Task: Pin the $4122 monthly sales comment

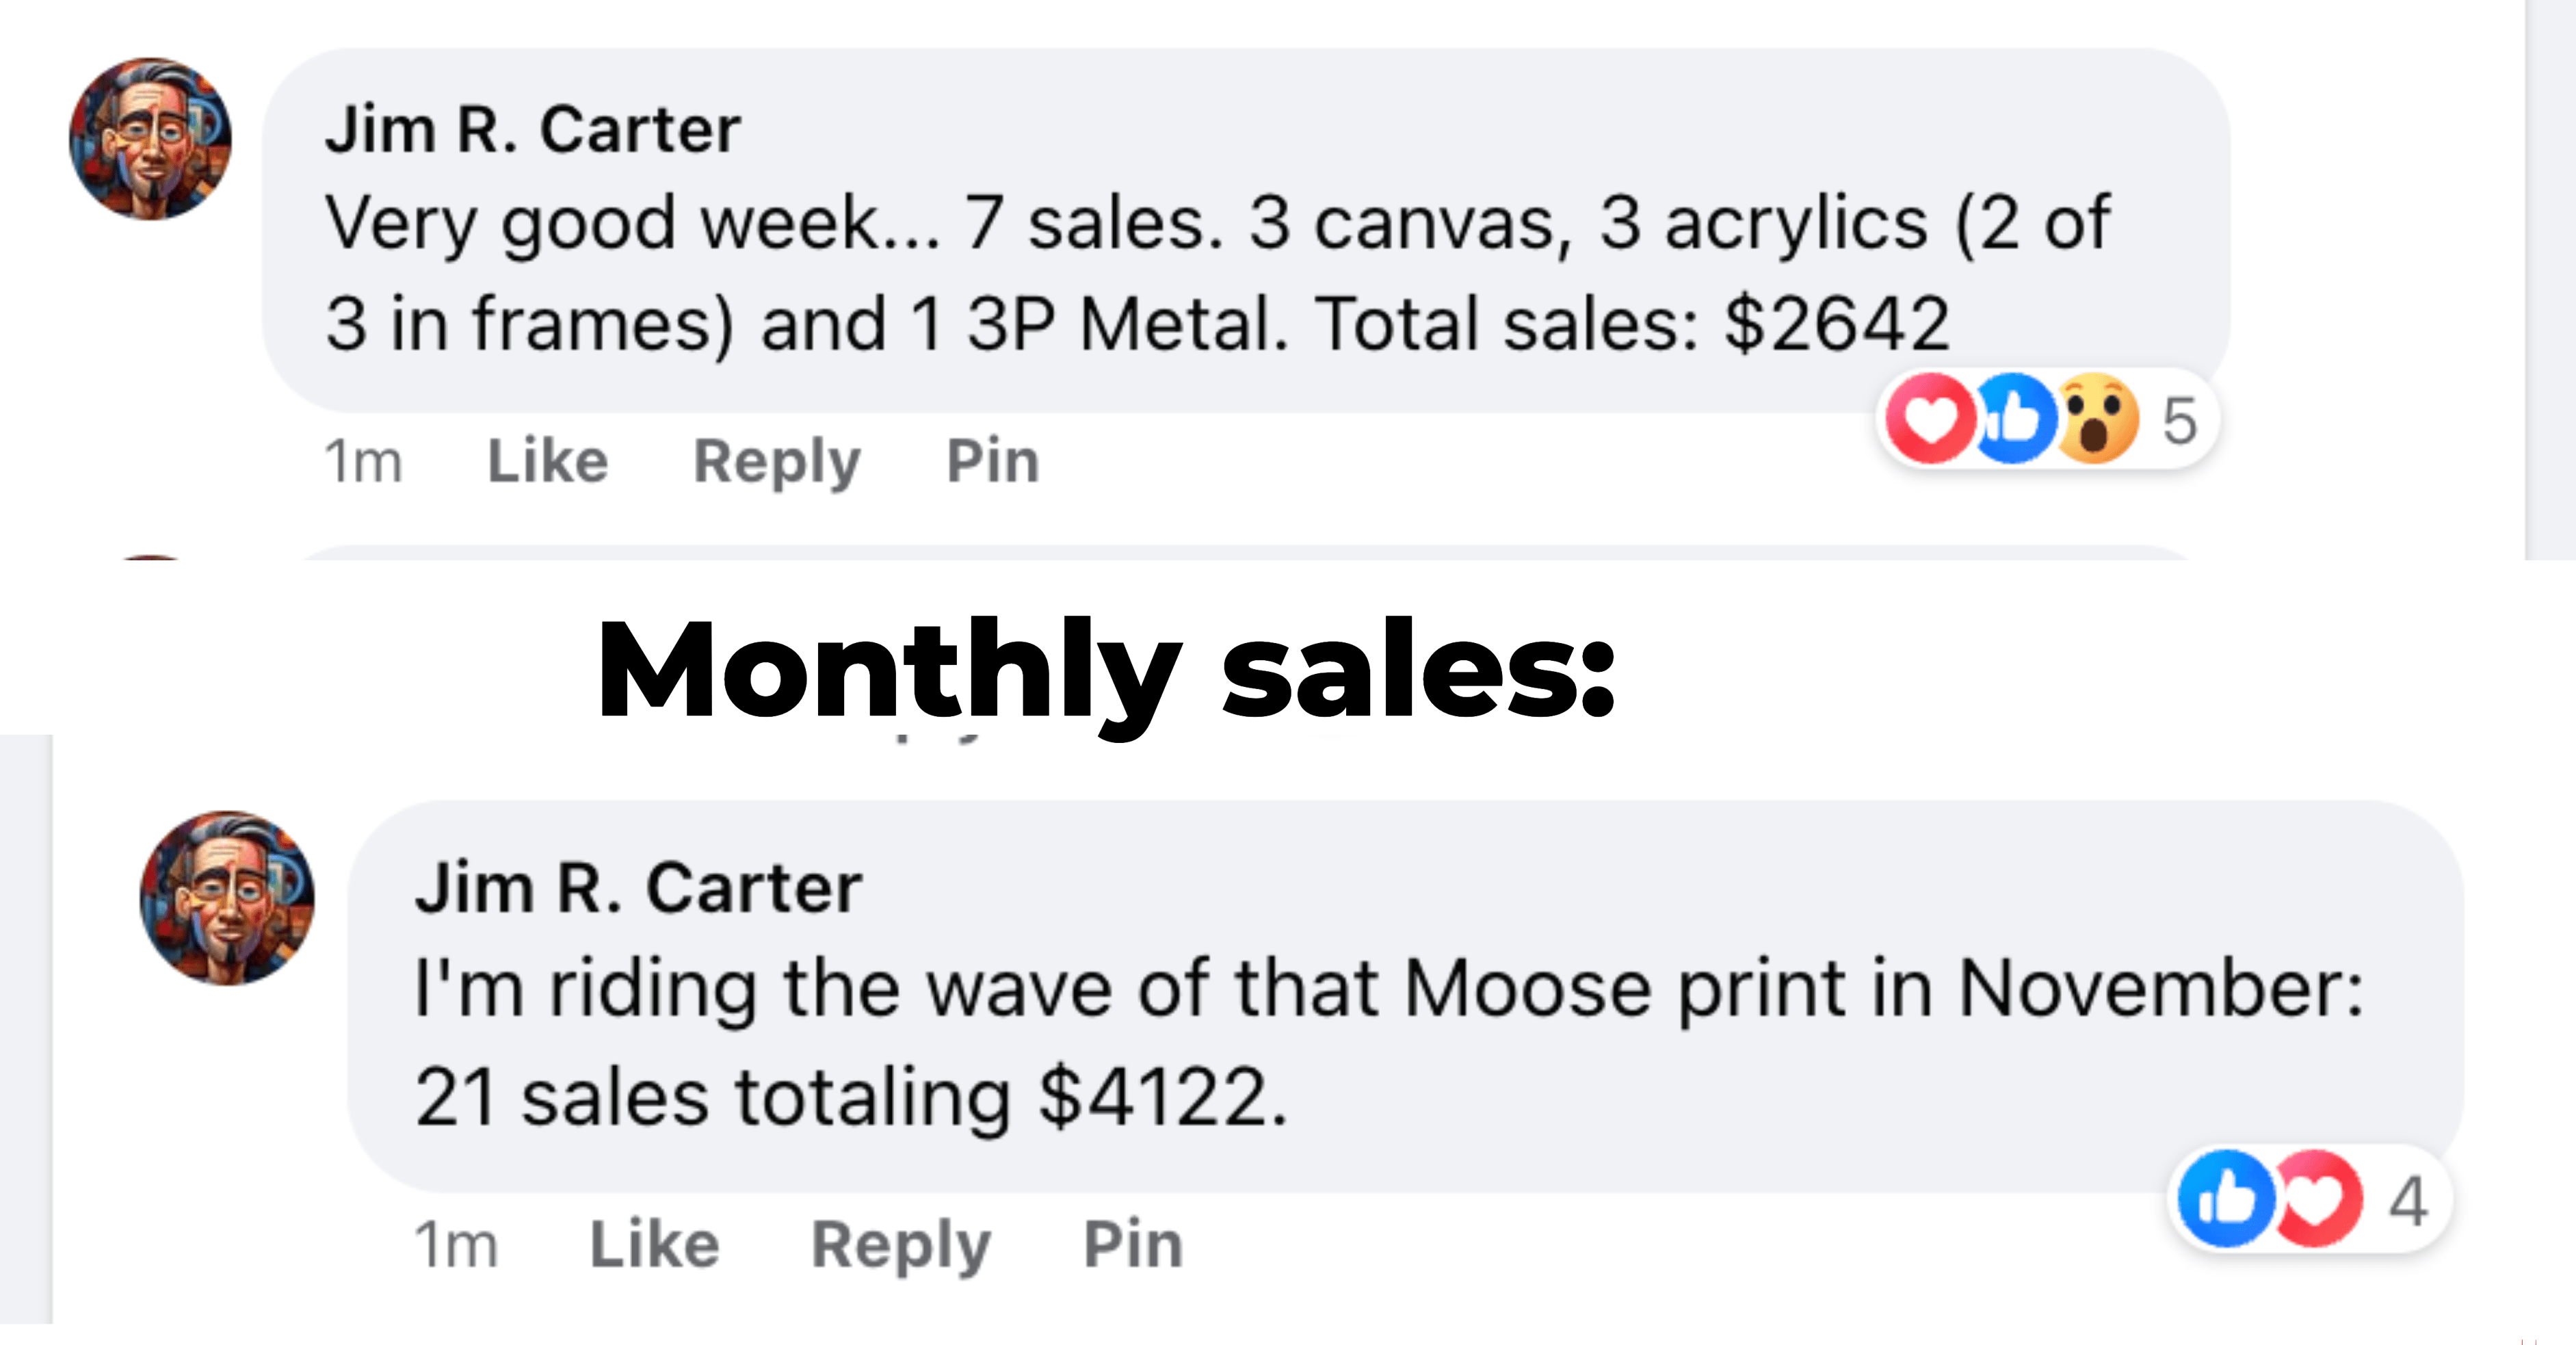Action: pos(1133,1244)
